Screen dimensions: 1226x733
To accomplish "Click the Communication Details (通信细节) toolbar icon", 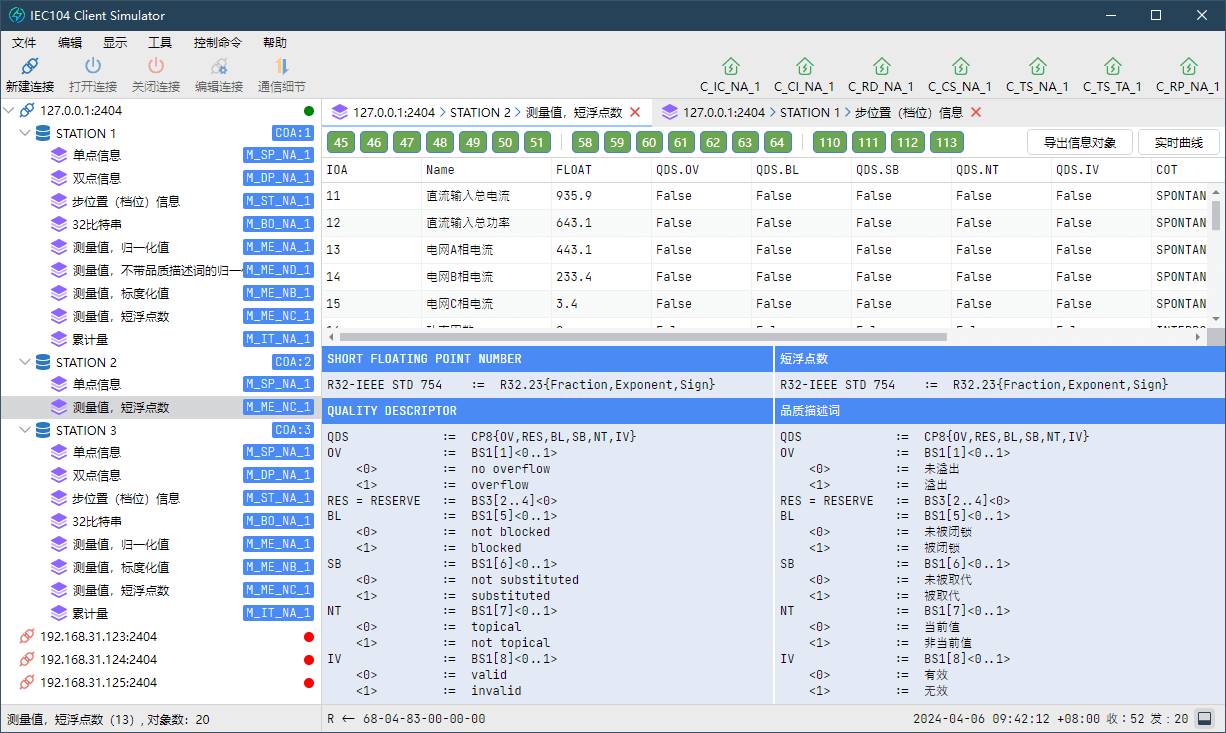I will click(x=281, y=67).
